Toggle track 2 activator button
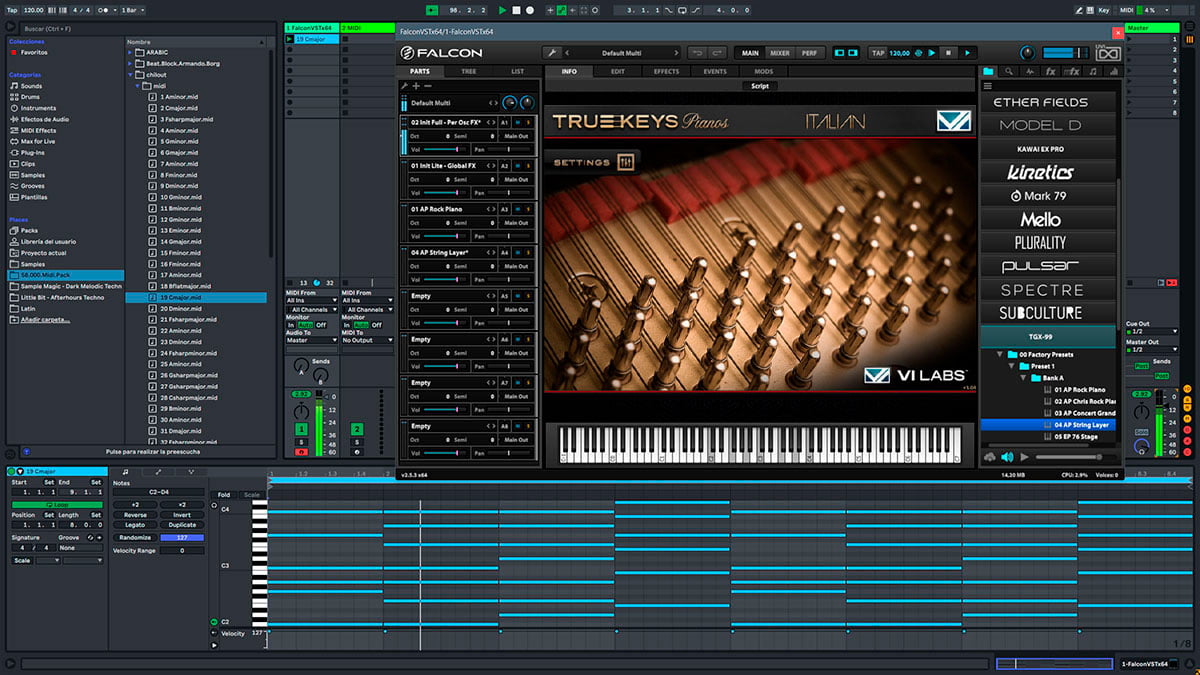The height and width of the screenshot is (675, 1200). point(356,429)
